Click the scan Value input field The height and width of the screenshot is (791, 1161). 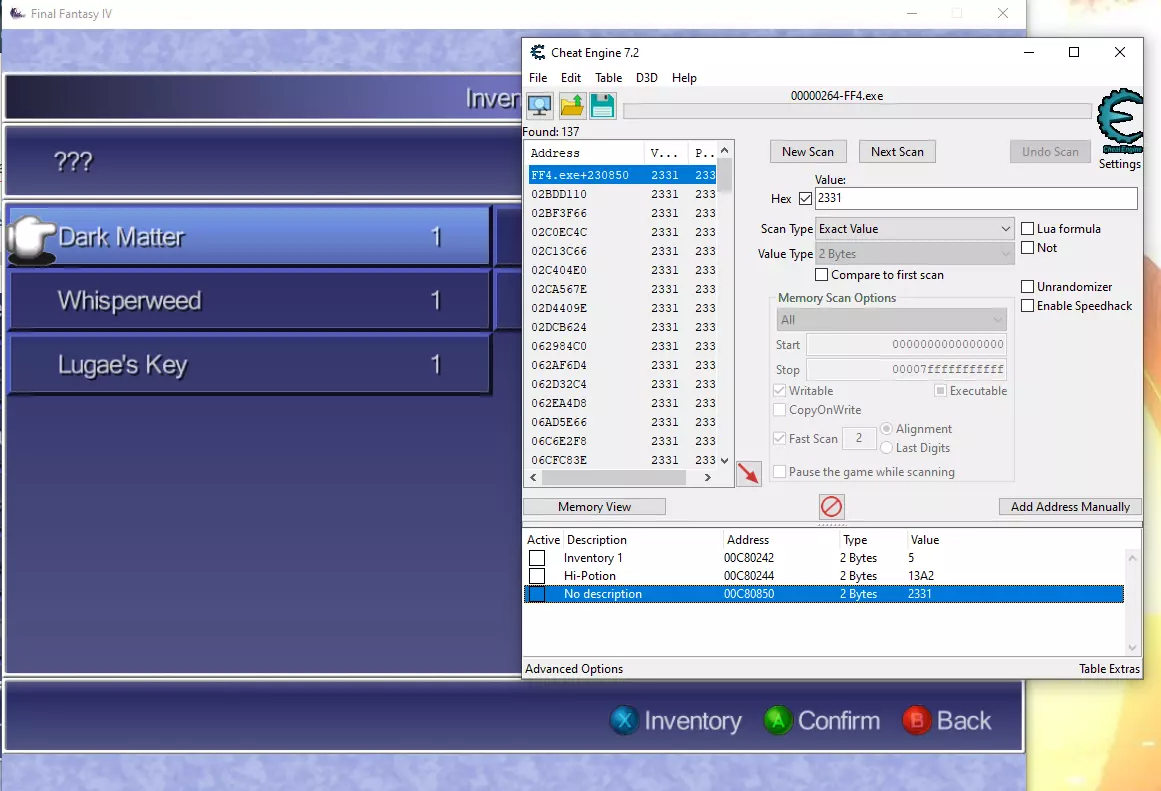tap(975, 199)
